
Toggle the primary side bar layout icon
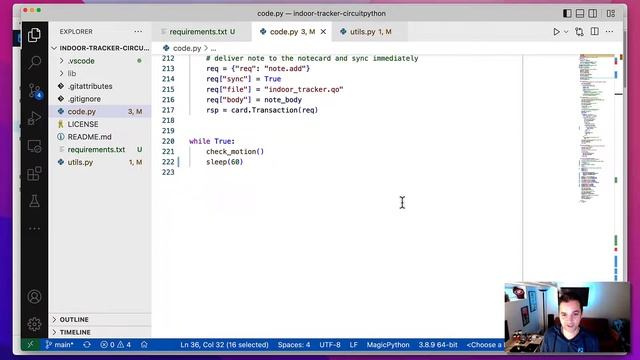point(567,13)
